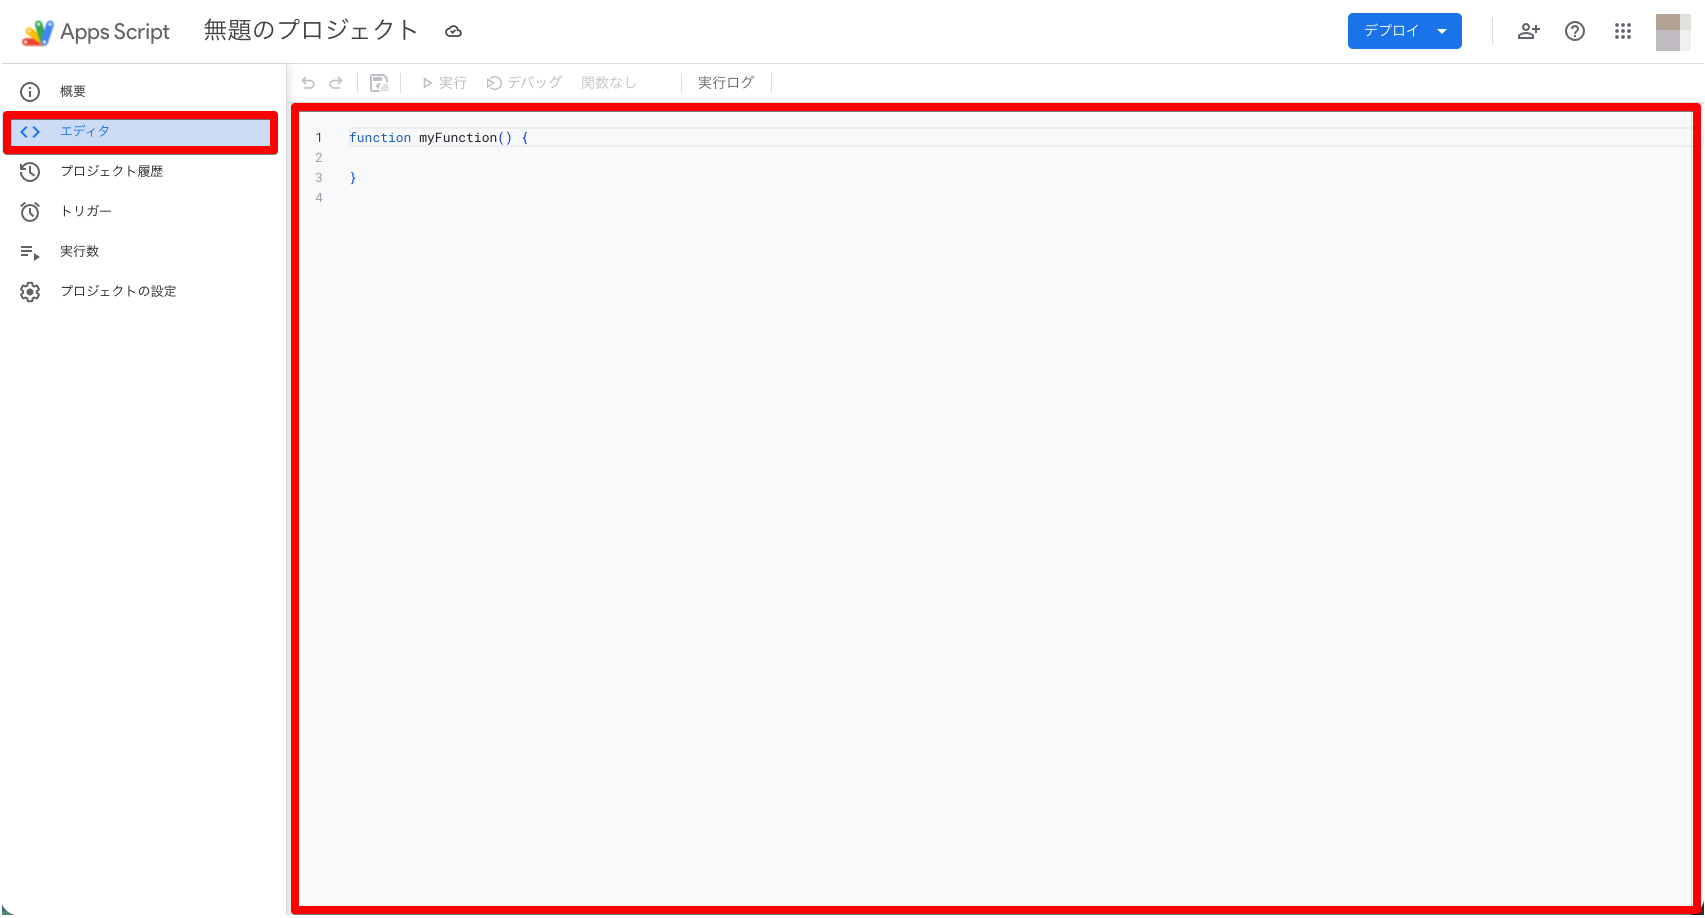Click the Apps Script logo icon
The width and height of the screenshot is (1705, 918).
pyautogui.click(x=37, y=32)
